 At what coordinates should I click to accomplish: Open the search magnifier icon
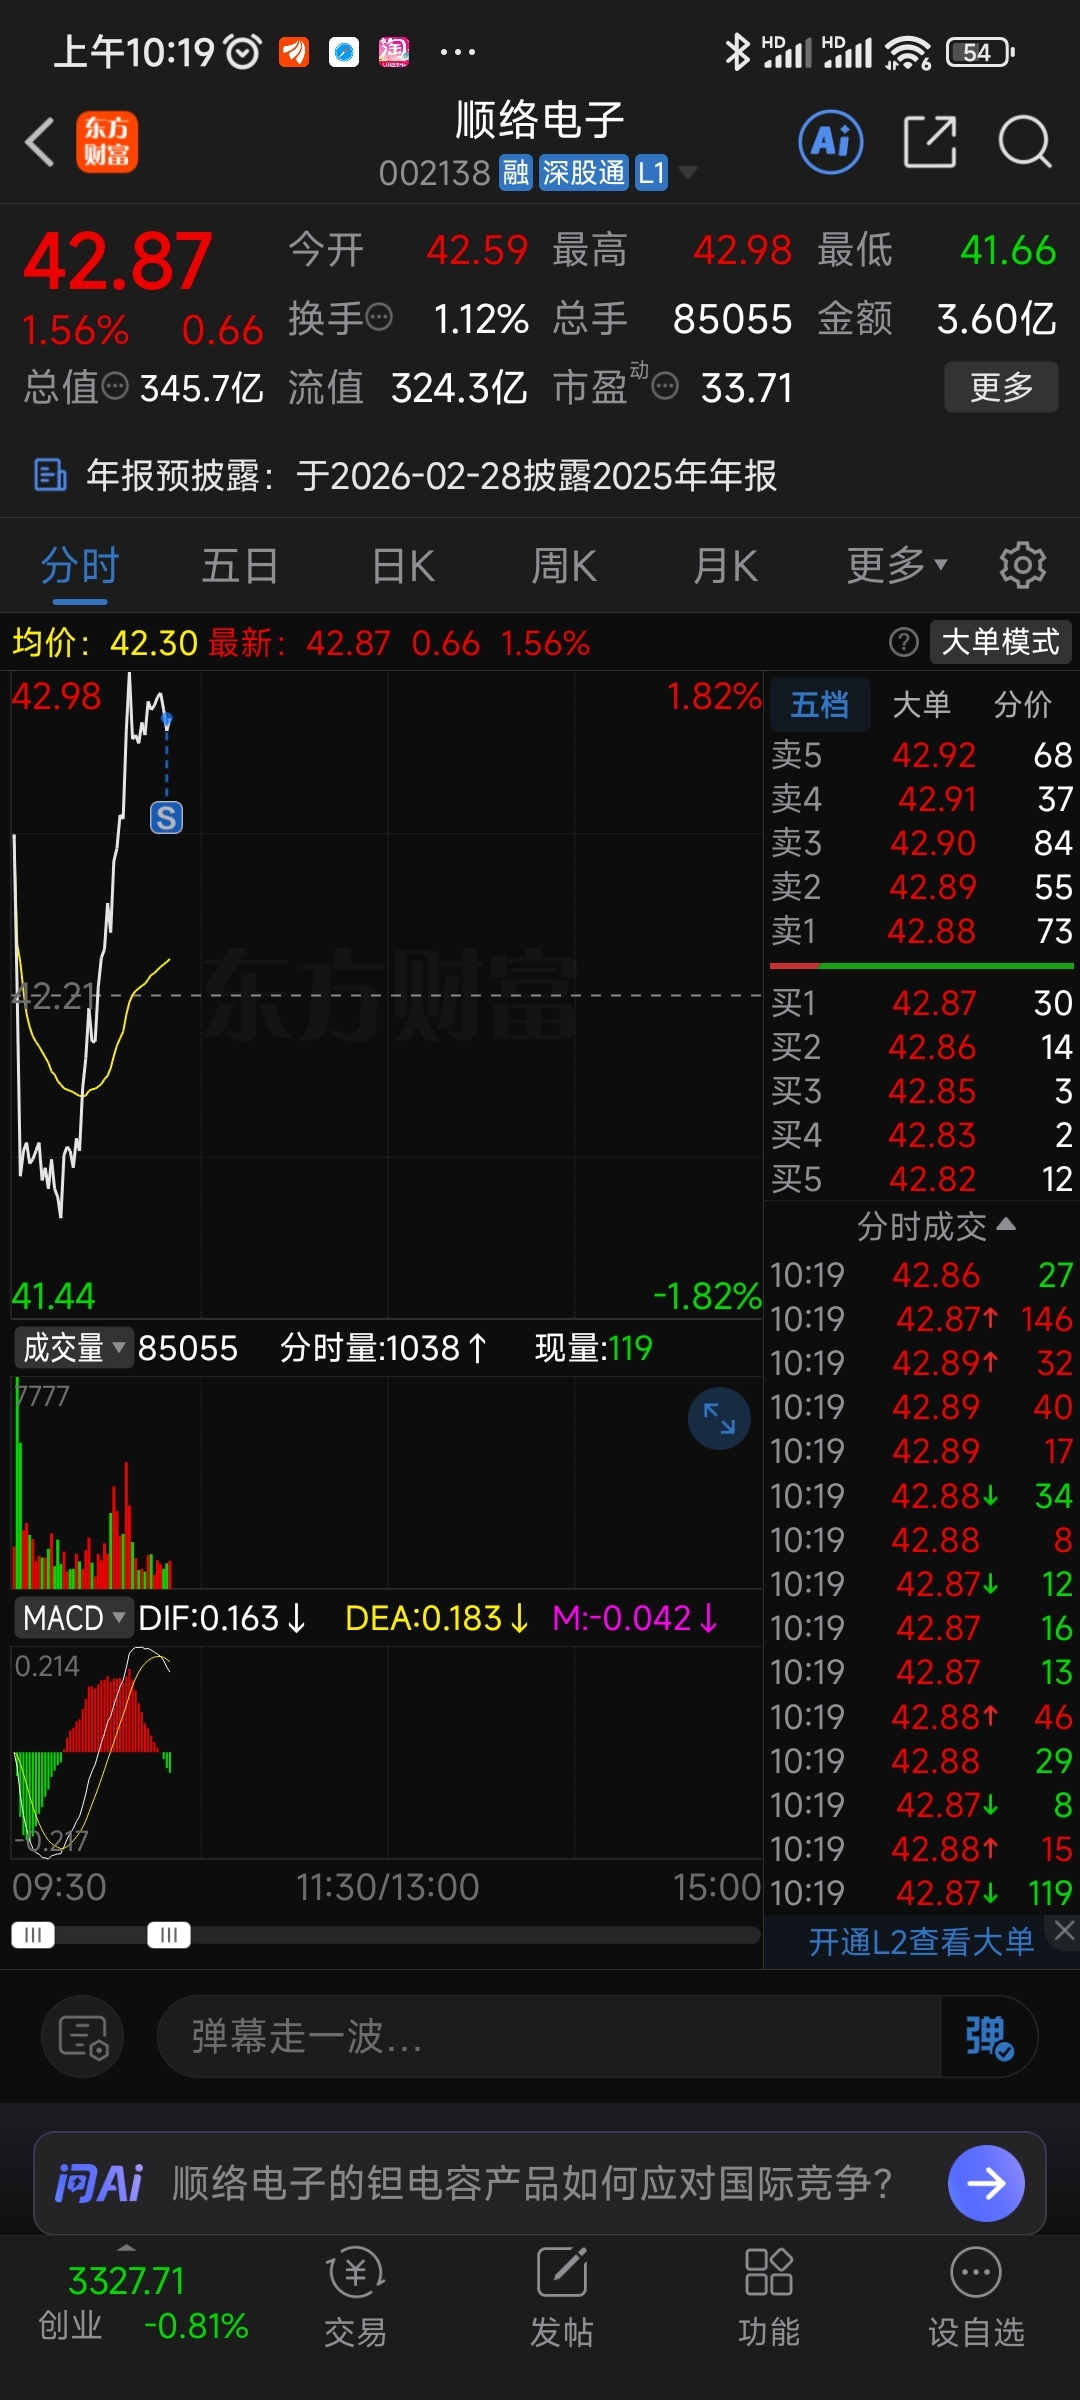[x=1025, y=142]
